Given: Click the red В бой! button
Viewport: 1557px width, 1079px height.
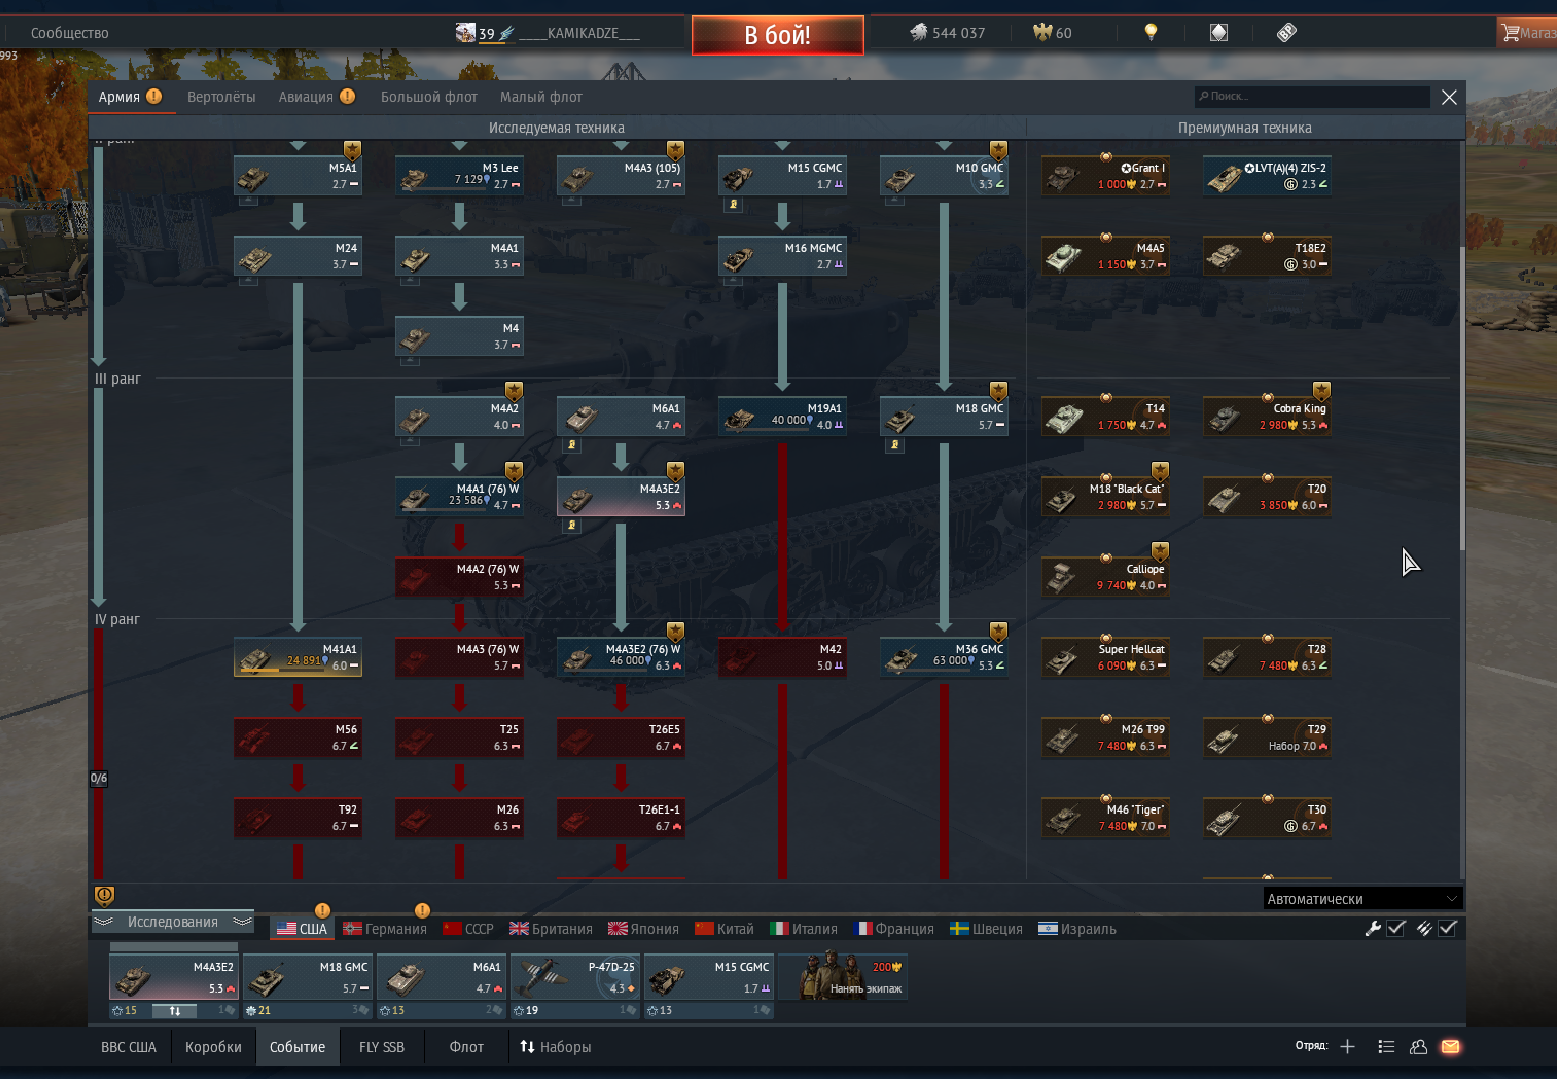Looking at the screenshot, I should tap(778, 35).
